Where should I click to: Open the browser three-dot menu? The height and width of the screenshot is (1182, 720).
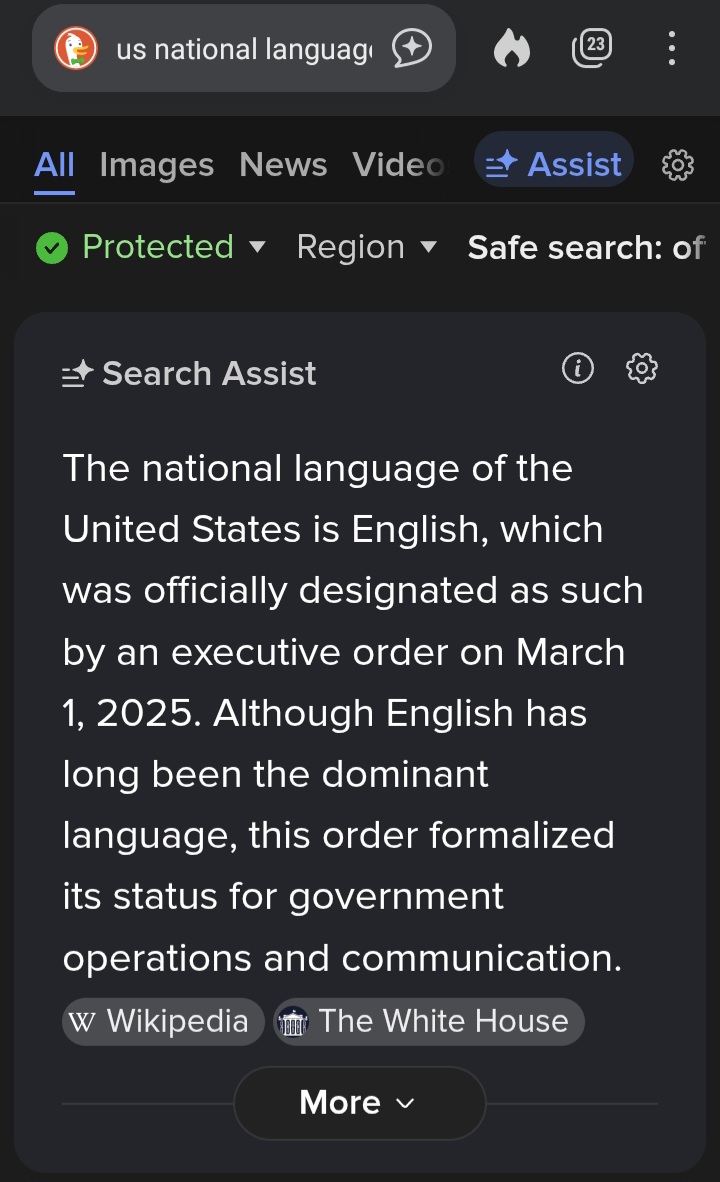pyautogui.click(x=671, y=48)
